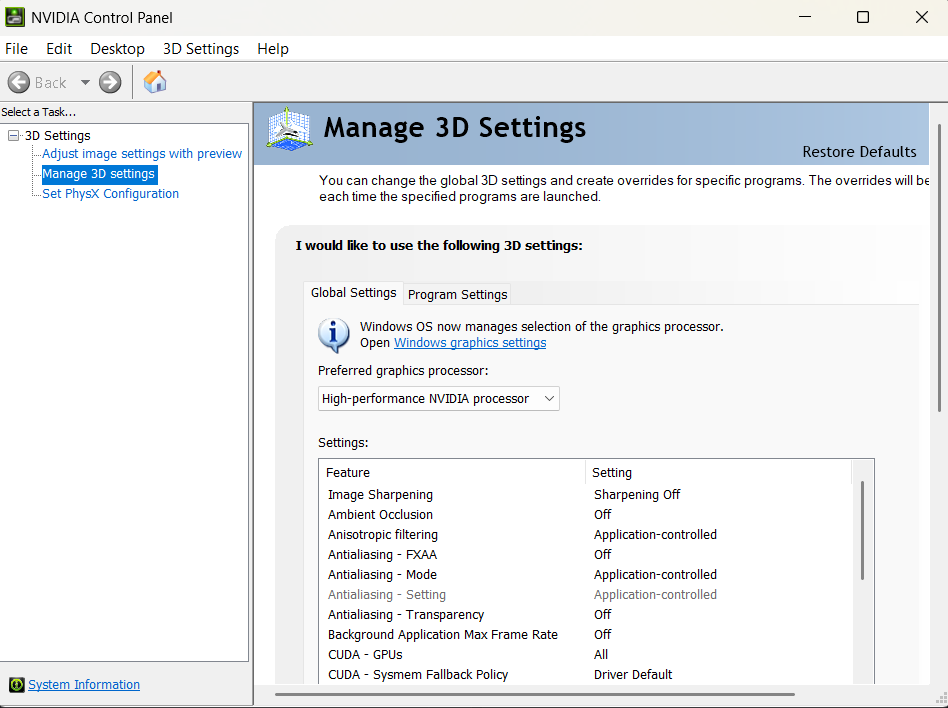Select Background Application Max Frame Rate row
948x708 pixels.
click(585, 634)
